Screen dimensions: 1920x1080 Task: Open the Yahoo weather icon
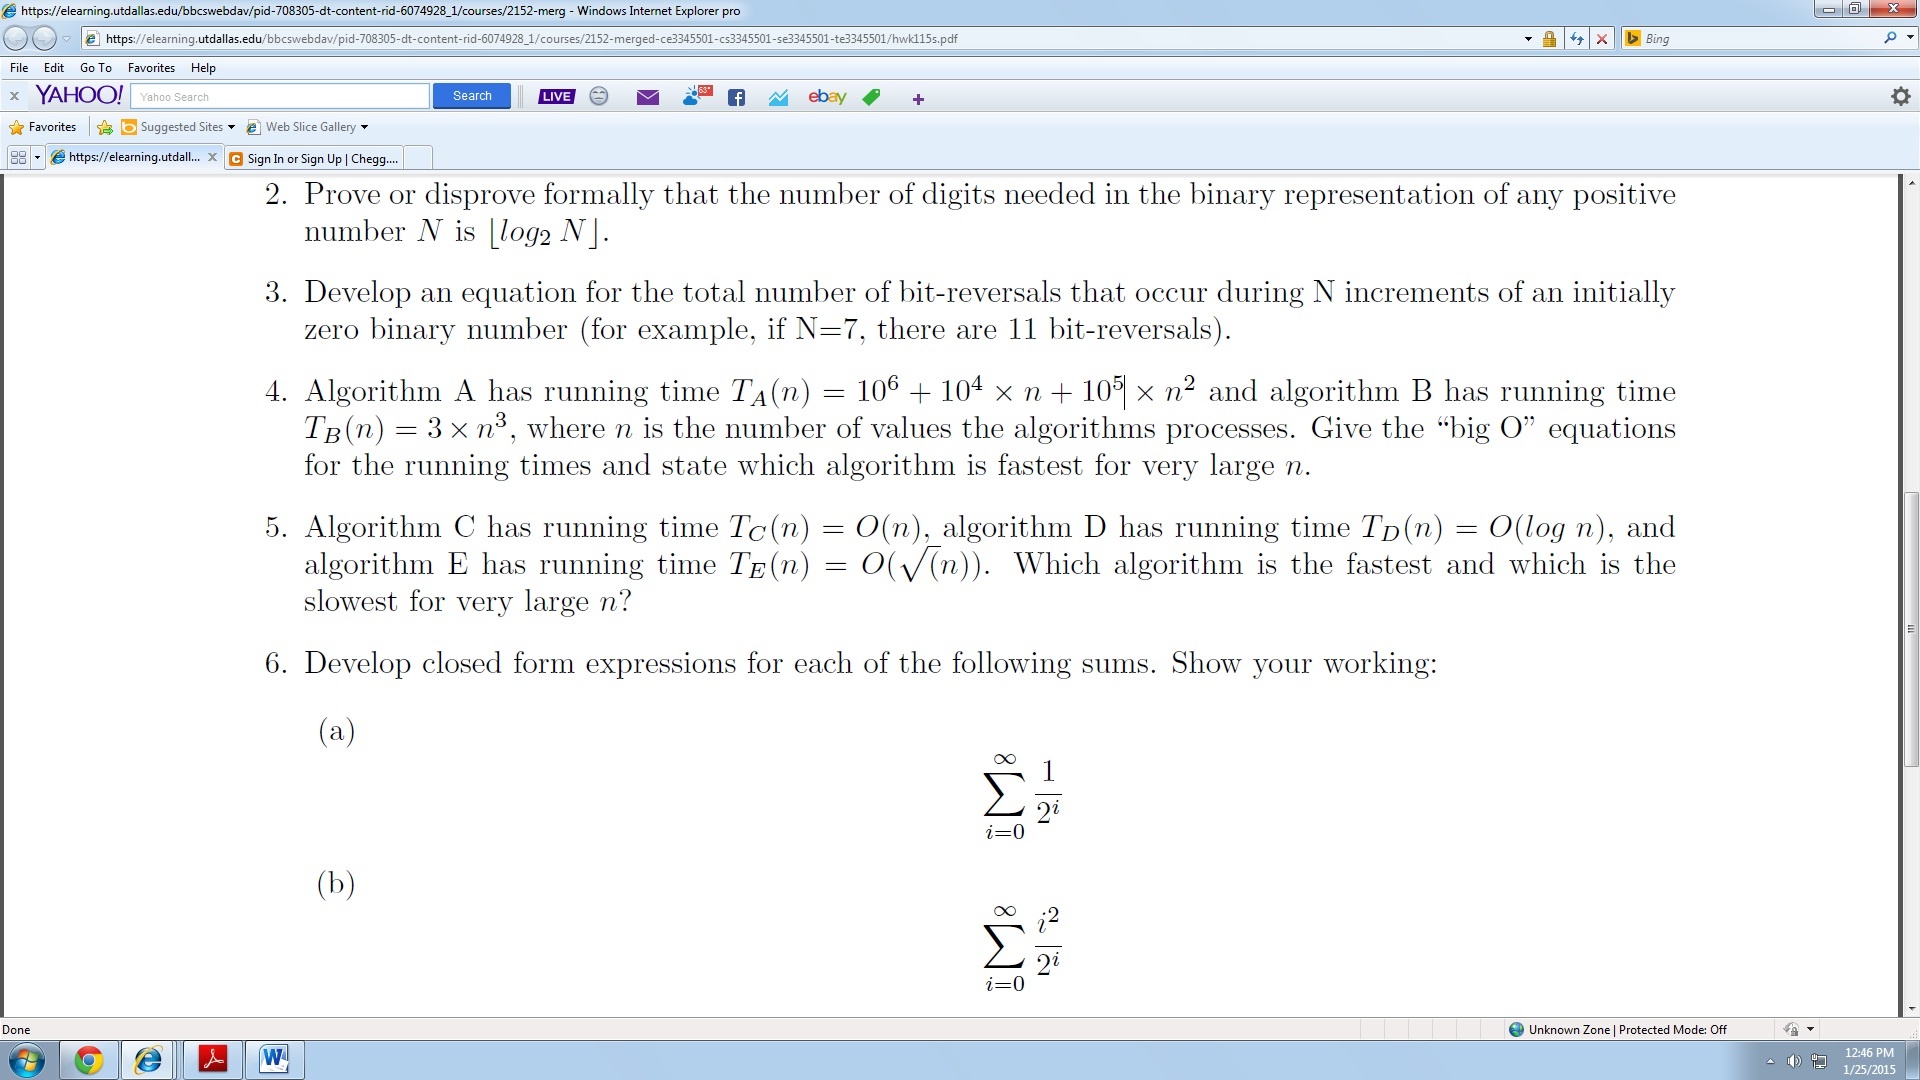point(696,96)
